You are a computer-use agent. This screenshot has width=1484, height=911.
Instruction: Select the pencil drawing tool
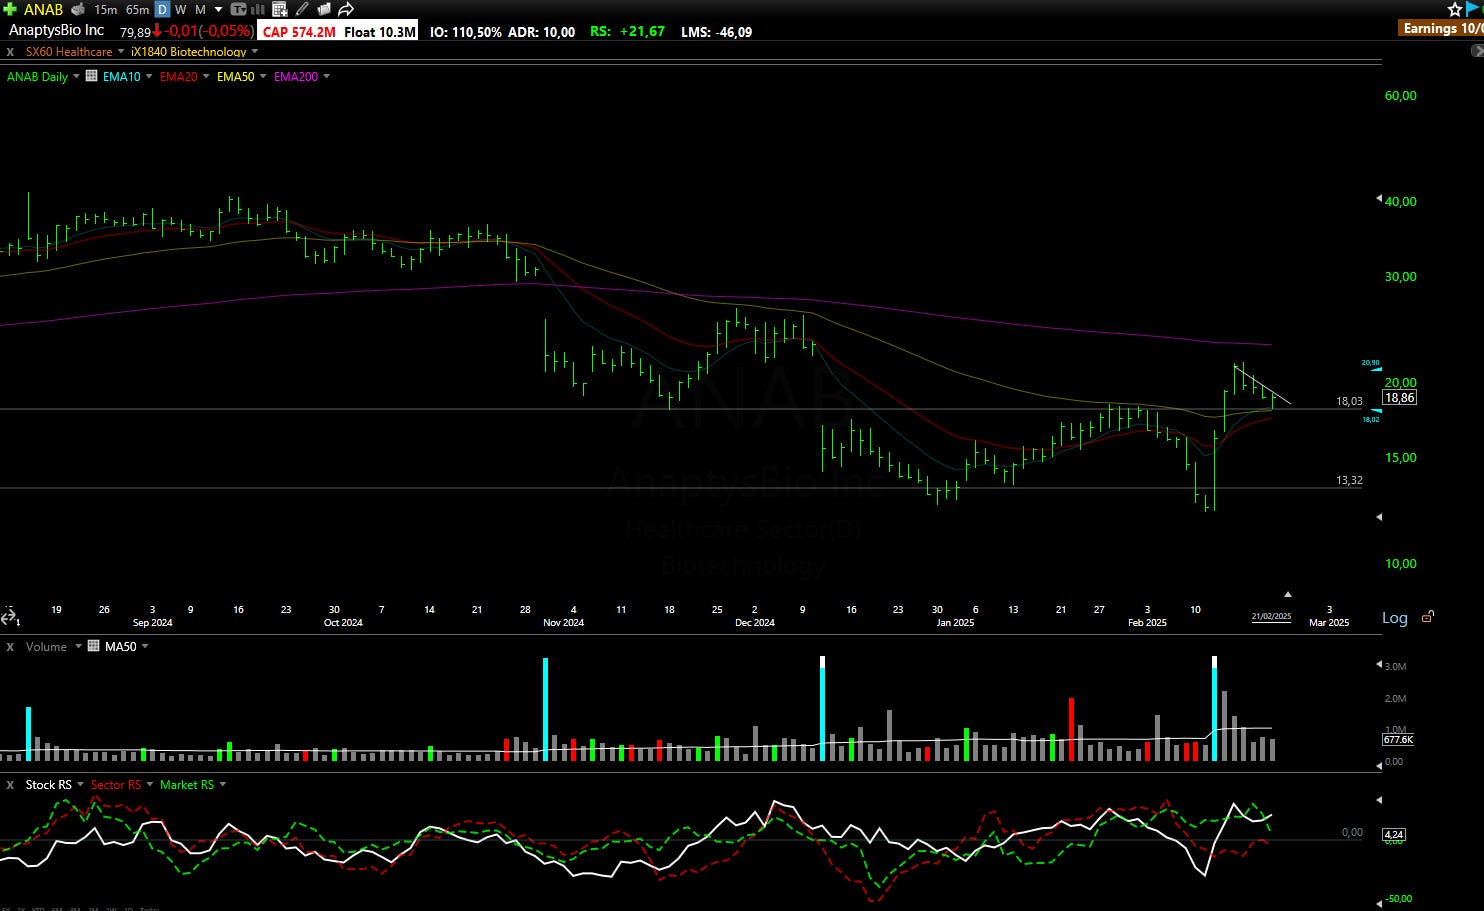(302, 9)
